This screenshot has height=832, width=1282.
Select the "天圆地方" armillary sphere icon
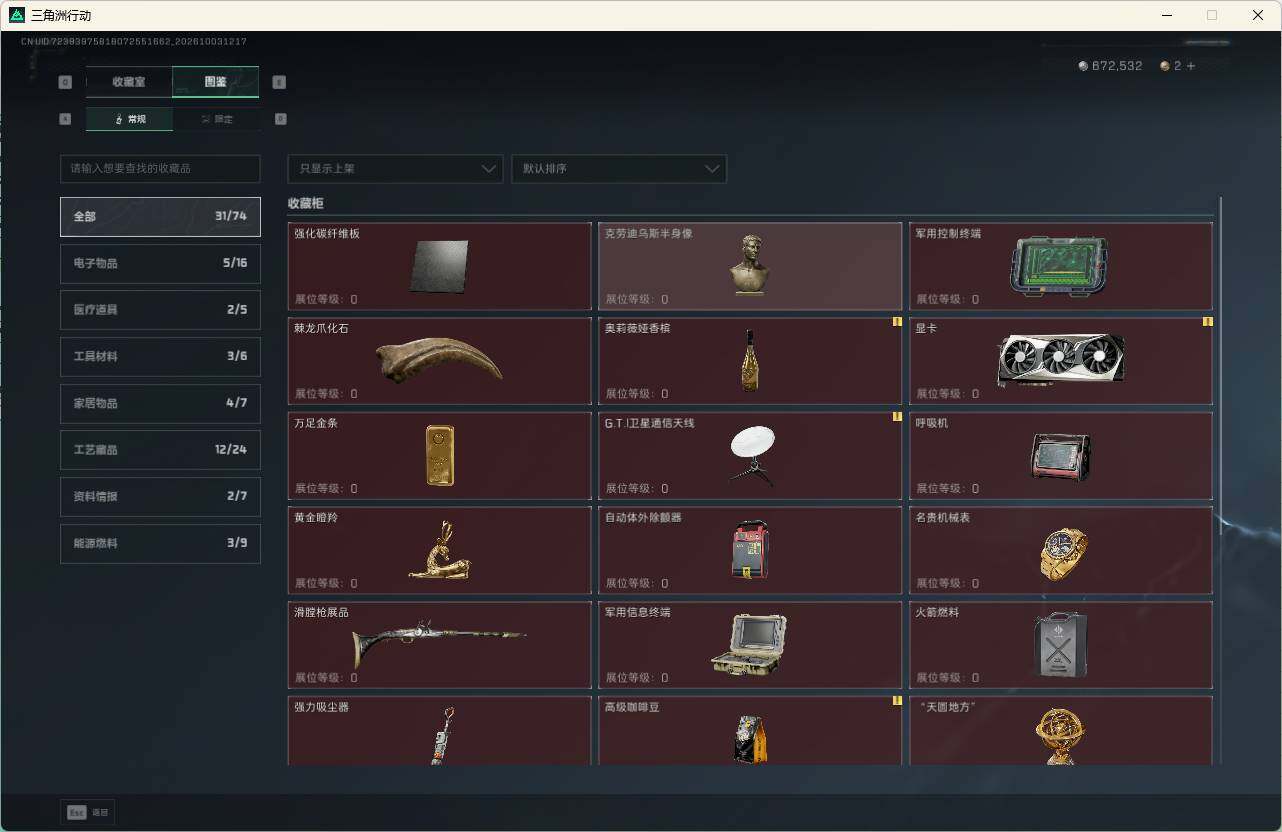click(x=1059, y=737)
